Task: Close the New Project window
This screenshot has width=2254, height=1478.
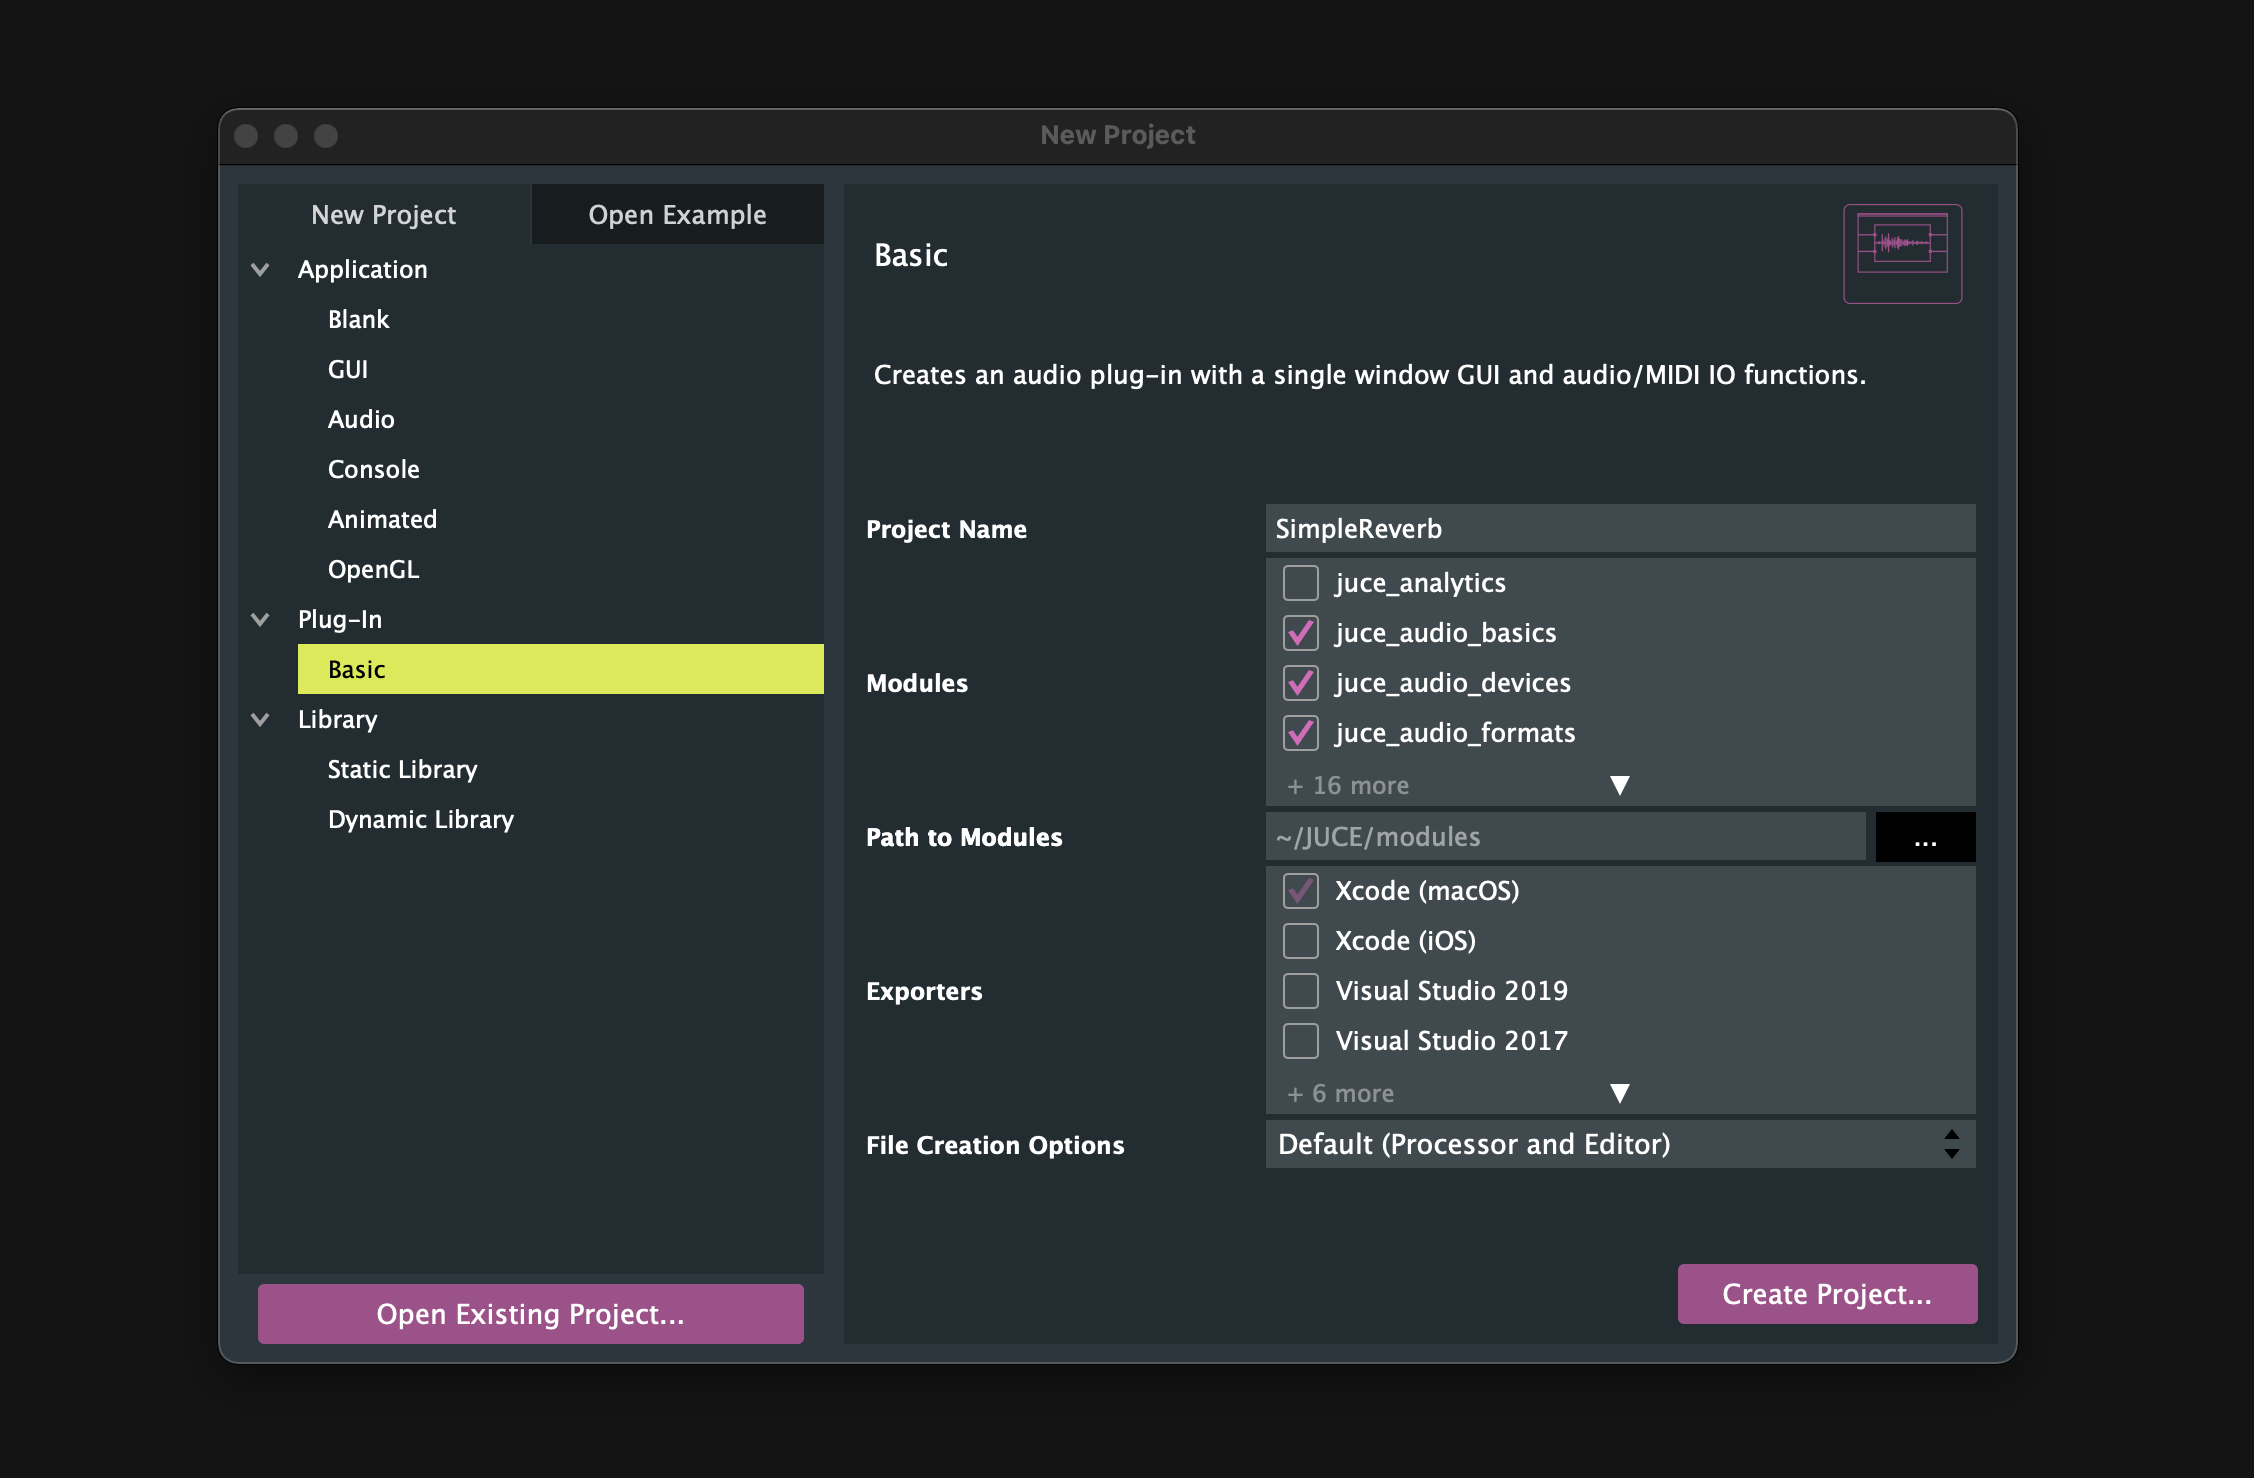Action: (x=246, y=135)
